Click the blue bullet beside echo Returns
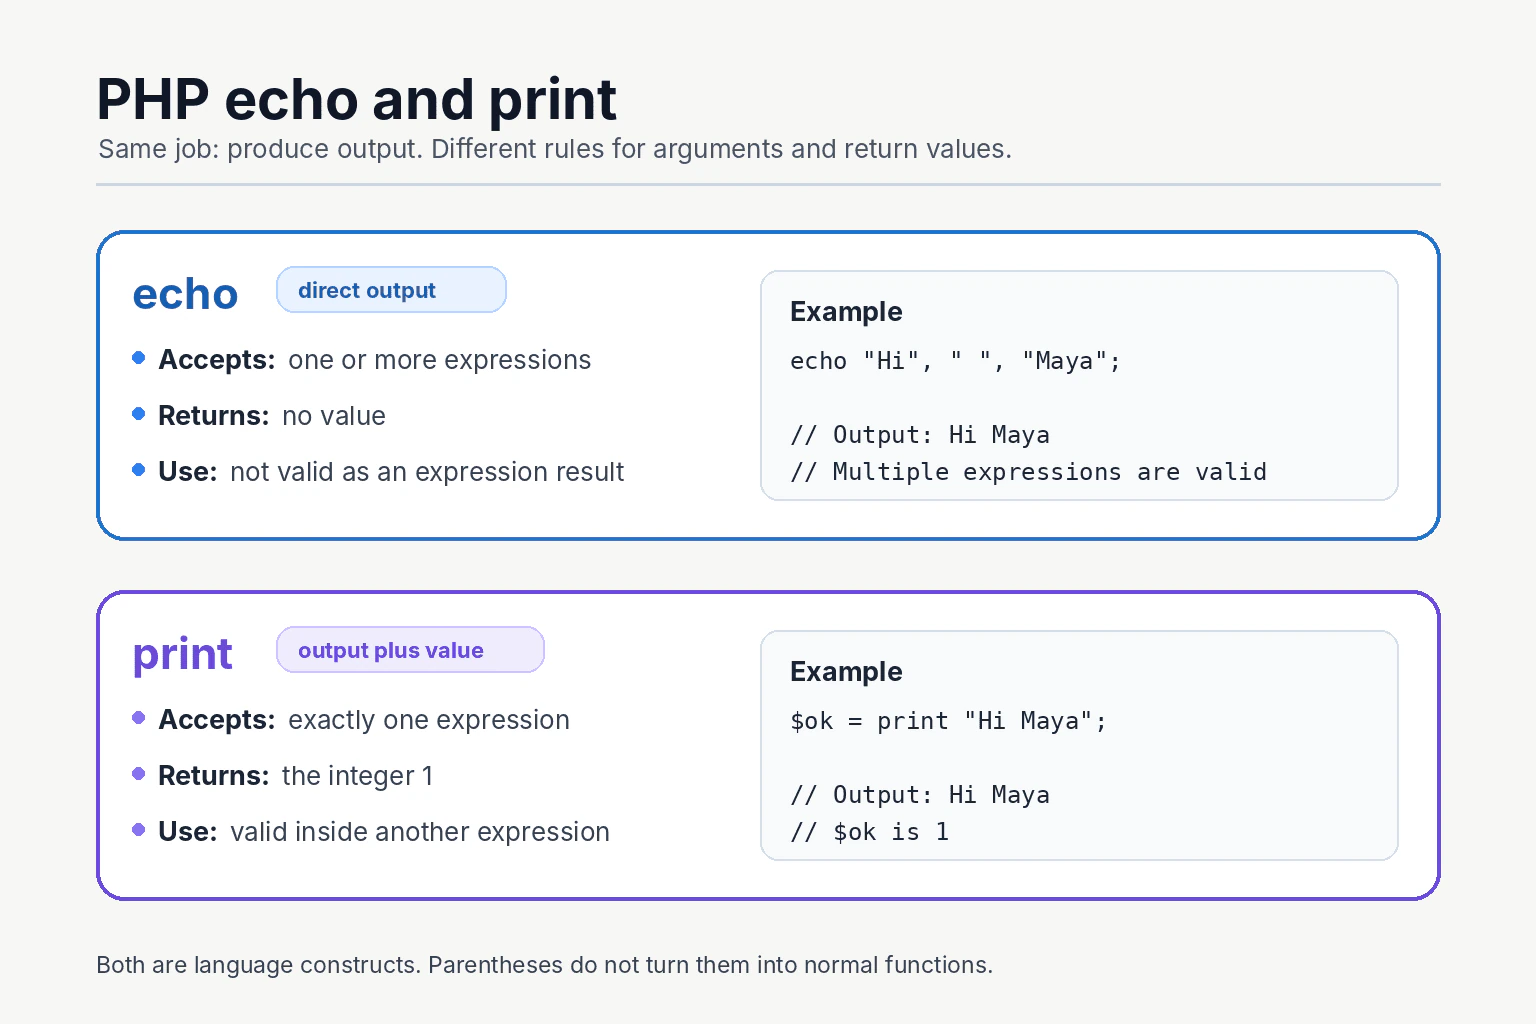The height and width of the screenshot is (1024, 1536). 139,414
